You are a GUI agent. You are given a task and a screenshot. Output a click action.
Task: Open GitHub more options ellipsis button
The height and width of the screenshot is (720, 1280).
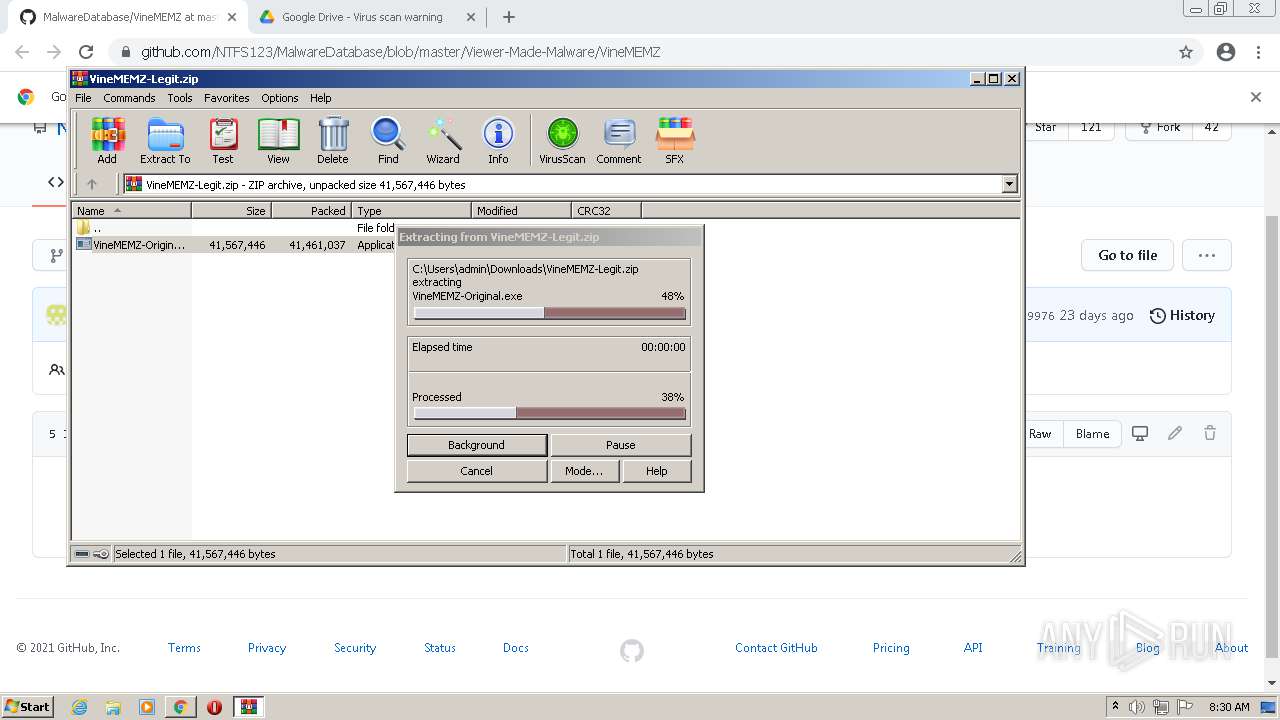coord(1207,255)
